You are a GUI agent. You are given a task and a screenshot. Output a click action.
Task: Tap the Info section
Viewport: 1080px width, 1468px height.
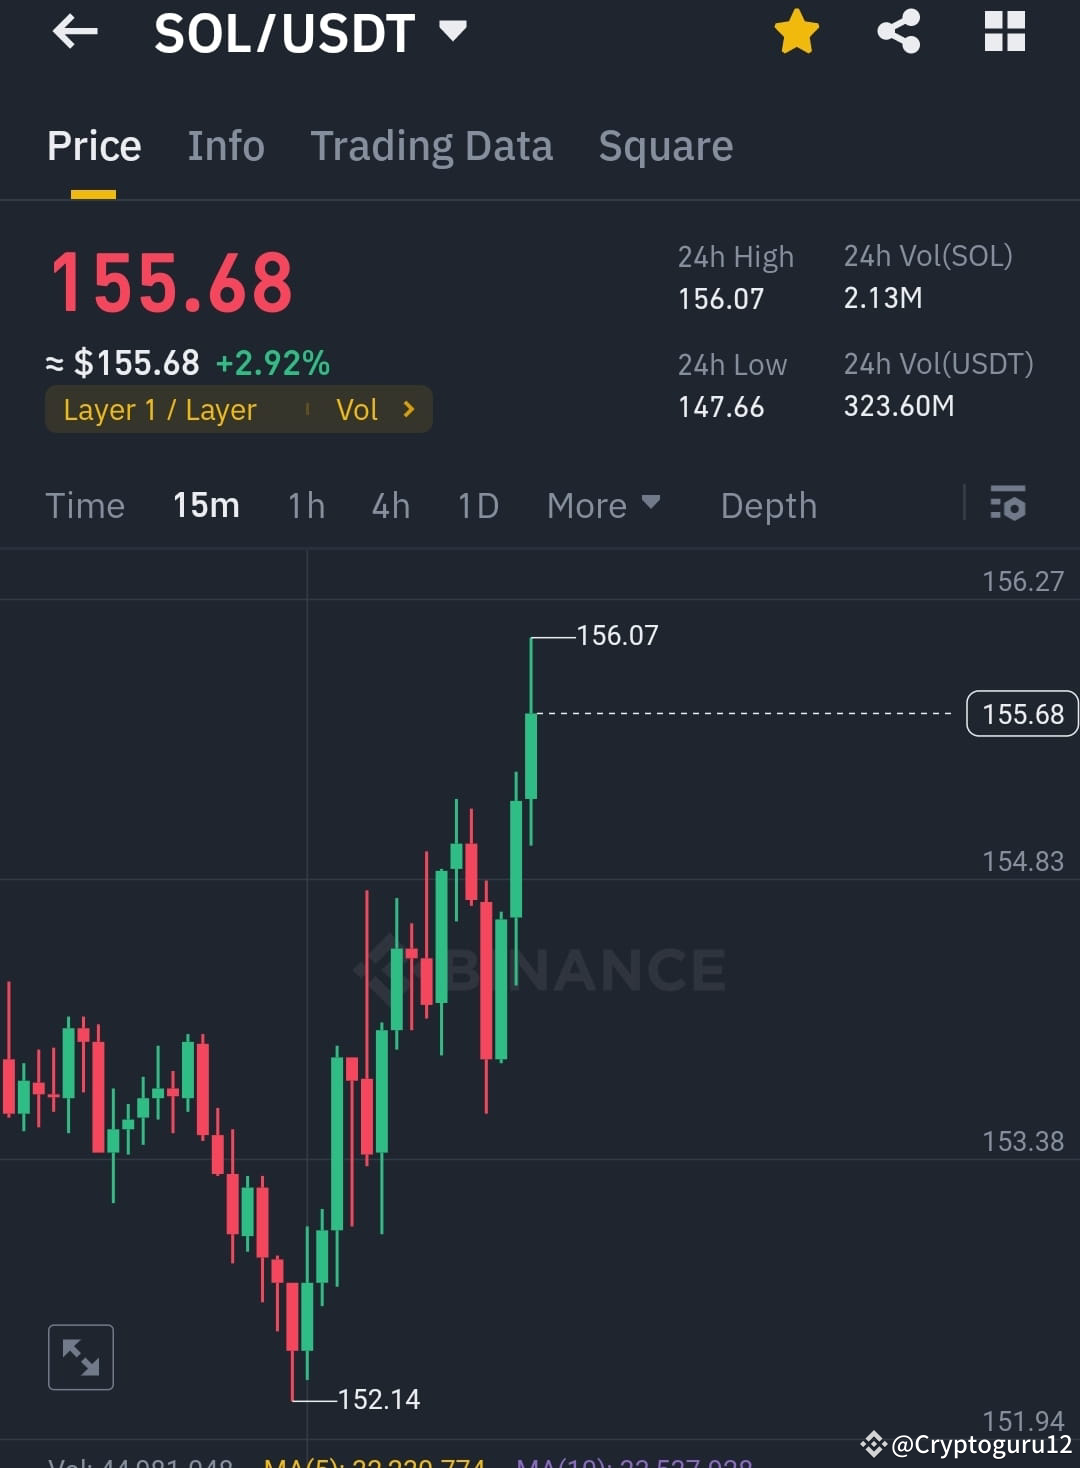(225, 146)
